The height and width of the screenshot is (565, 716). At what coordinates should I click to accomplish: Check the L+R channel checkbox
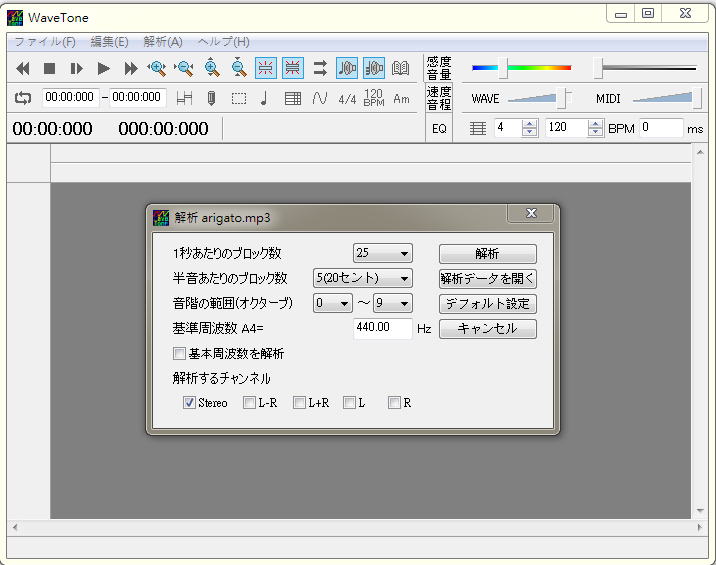[x=299, y=402]
